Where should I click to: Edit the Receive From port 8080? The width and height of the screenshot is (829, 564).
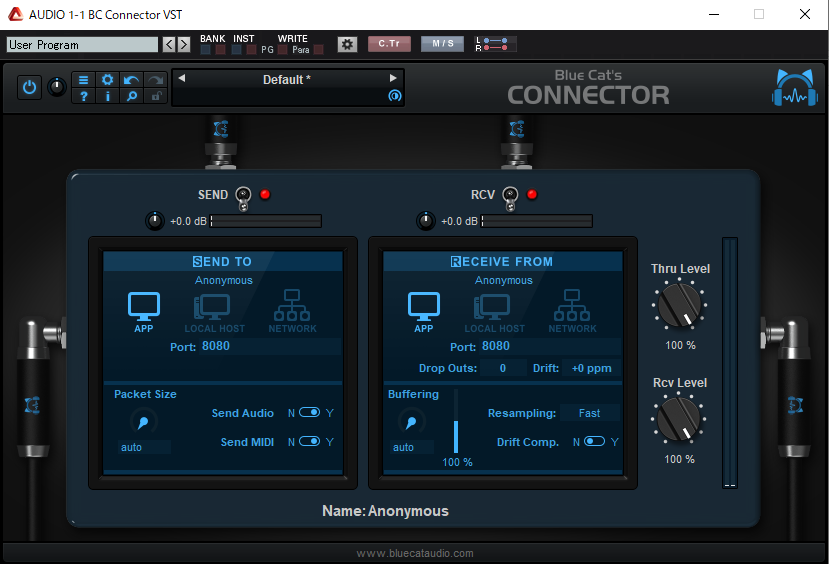pos(550,346)
